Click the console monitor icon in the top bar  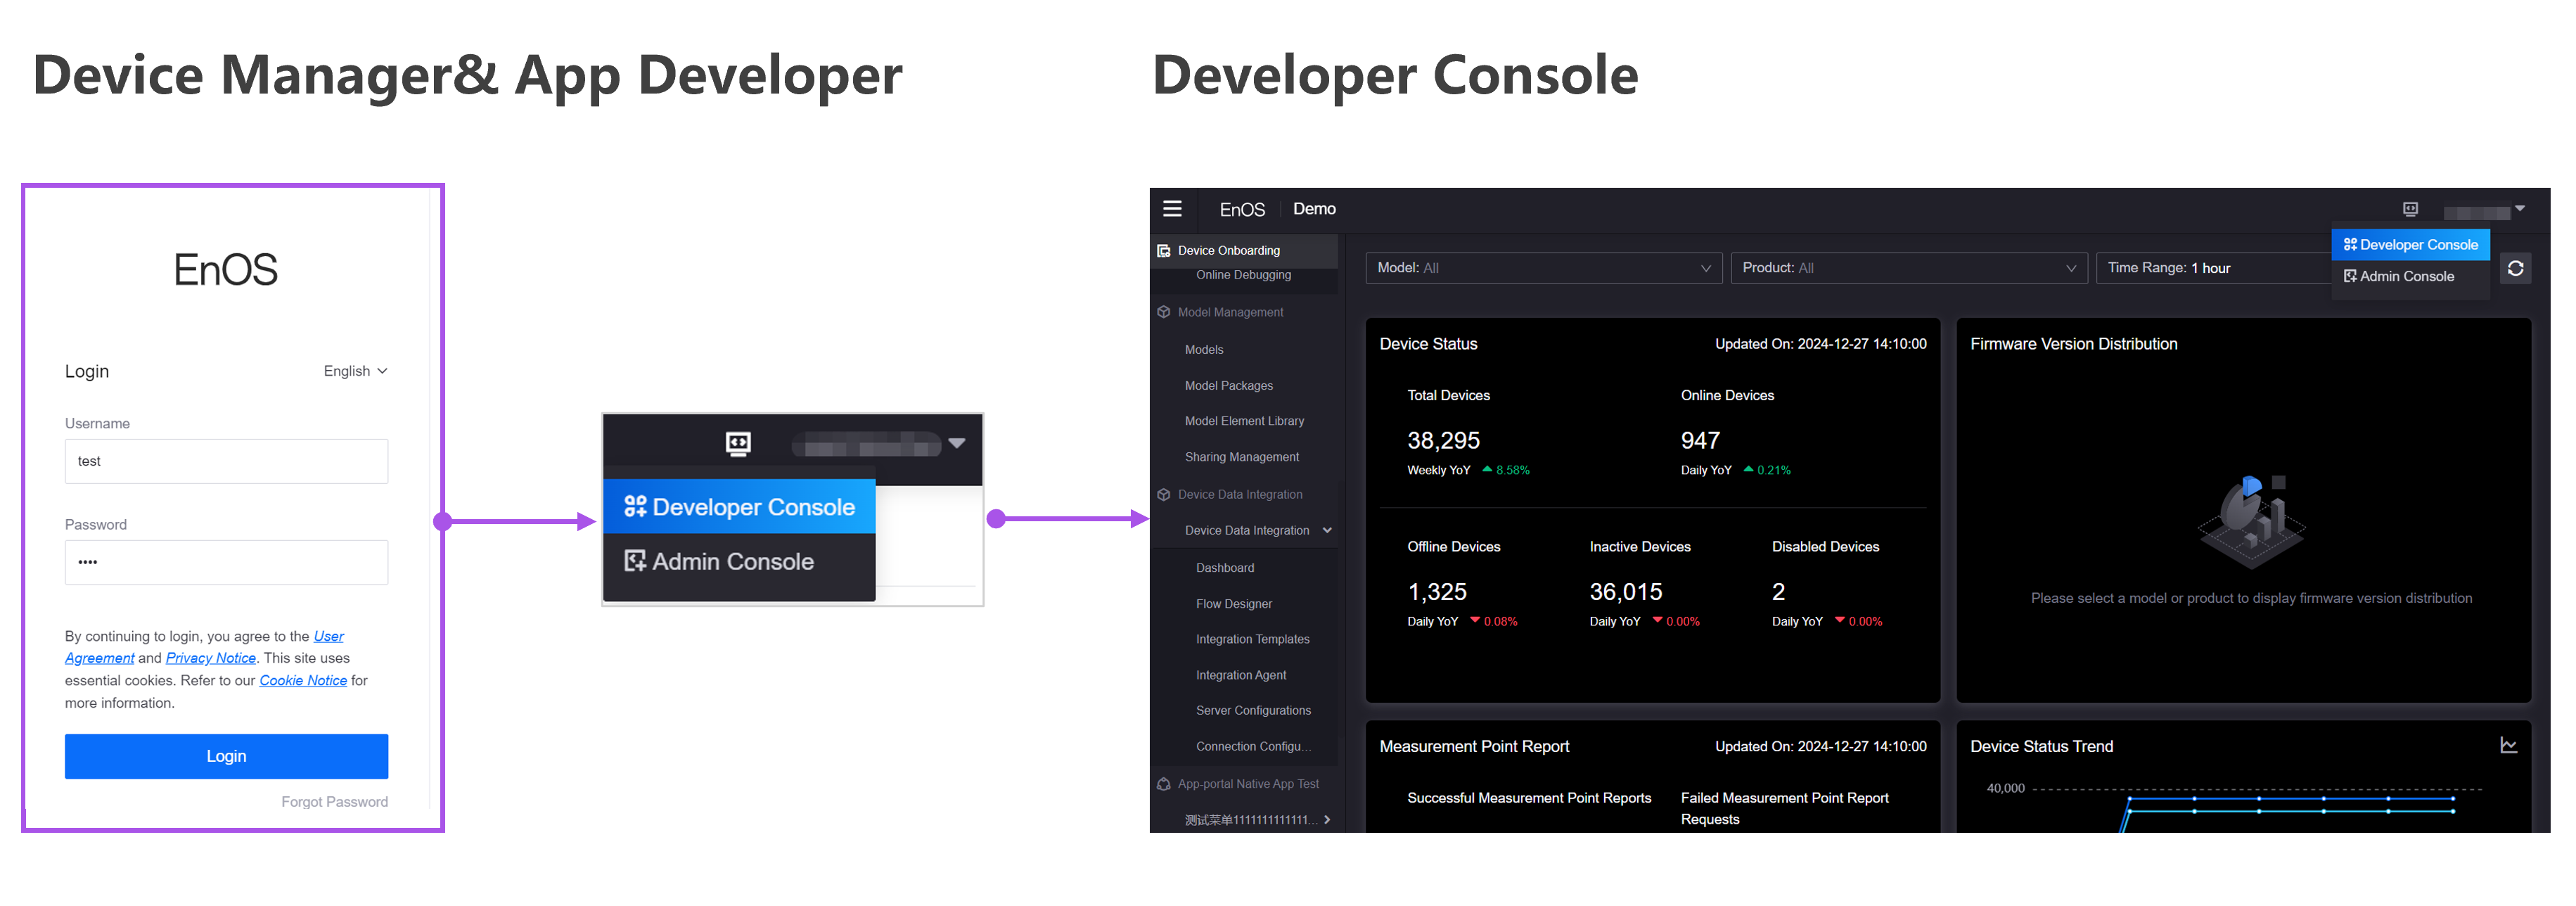click(x=2411, y=209)
